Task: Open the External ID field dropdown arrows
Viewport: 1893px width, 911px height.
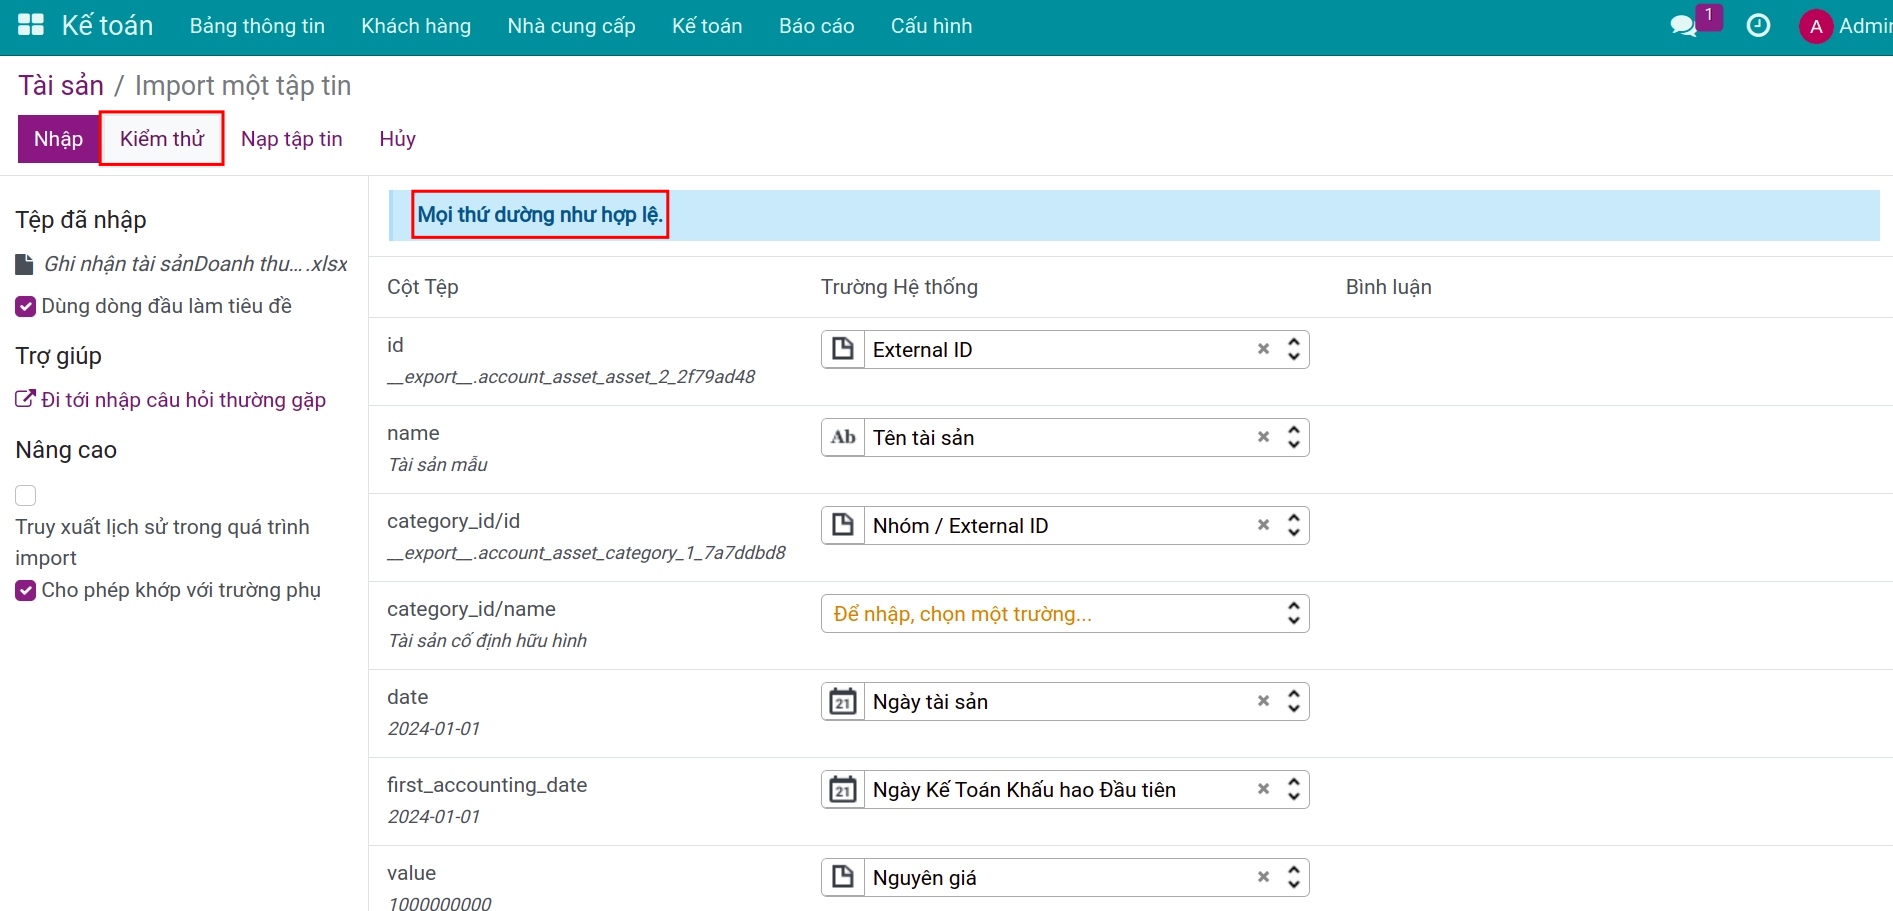Action: 1294,349
